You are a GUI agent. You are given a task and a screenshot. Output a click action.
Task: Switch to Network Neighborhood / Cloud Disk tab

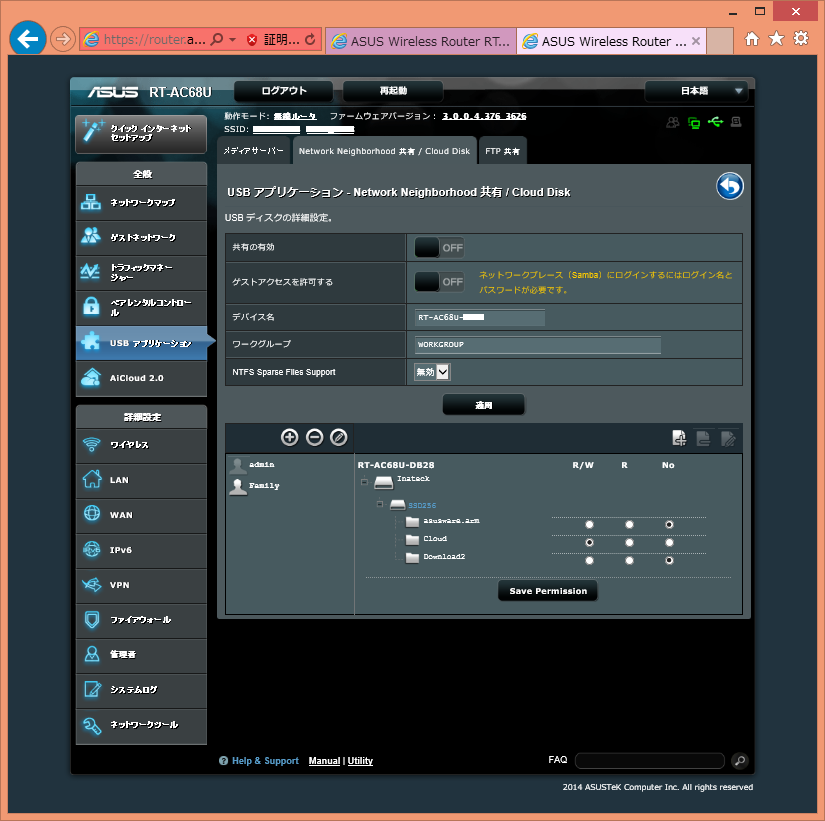384,151
